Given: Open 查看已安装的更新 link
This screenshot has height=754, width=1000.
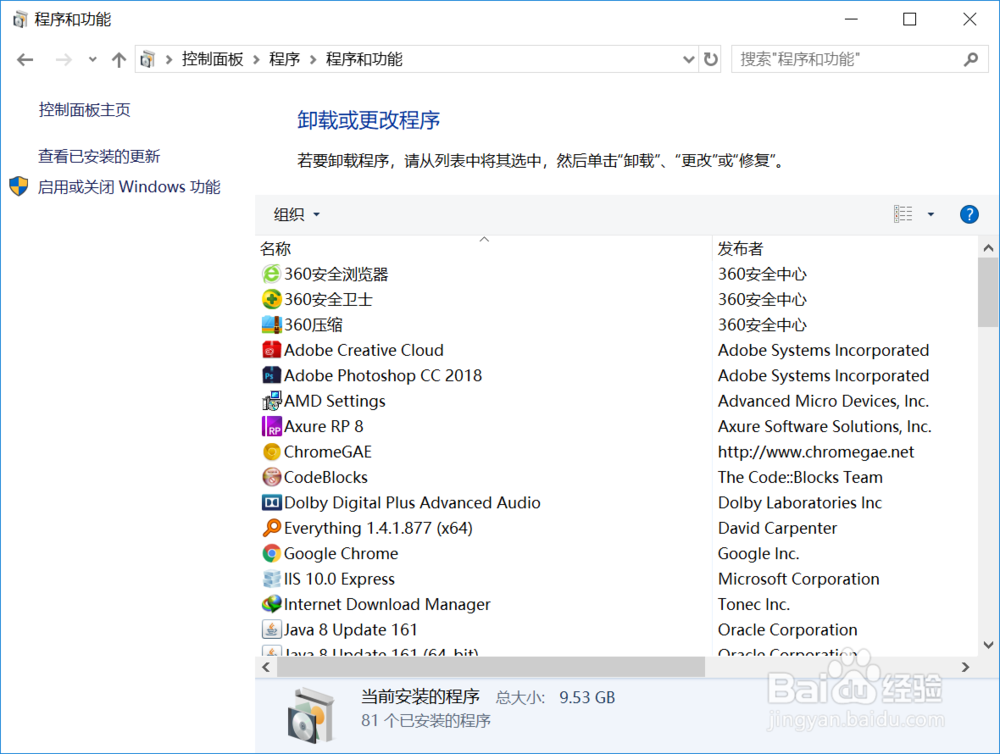Looking at the screenshot, I should click(x=99, y=156).
